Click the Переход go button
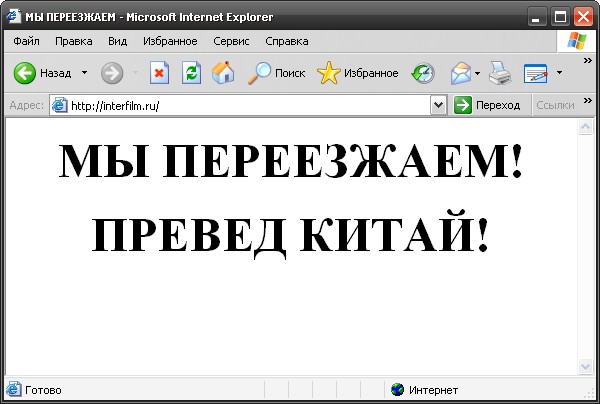The image size is (600, 404). pos(487,105)
